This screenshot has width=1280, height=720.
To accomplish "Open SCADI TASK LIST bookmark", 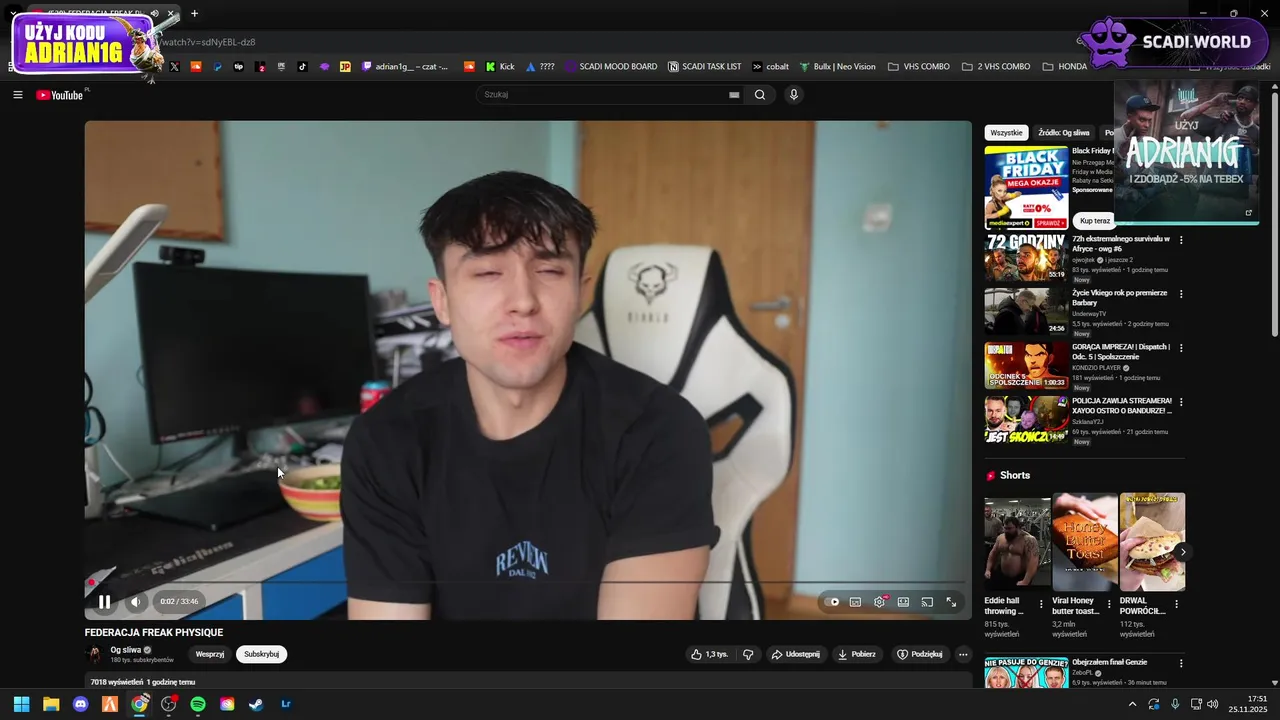I will point(705,67).
